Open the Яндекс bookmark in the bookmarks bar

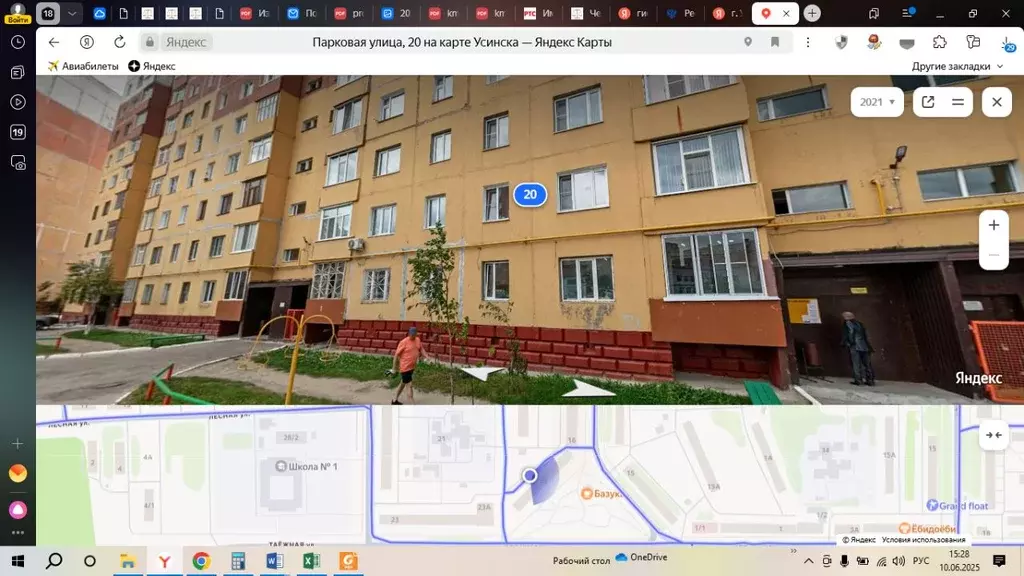point(152,66)
